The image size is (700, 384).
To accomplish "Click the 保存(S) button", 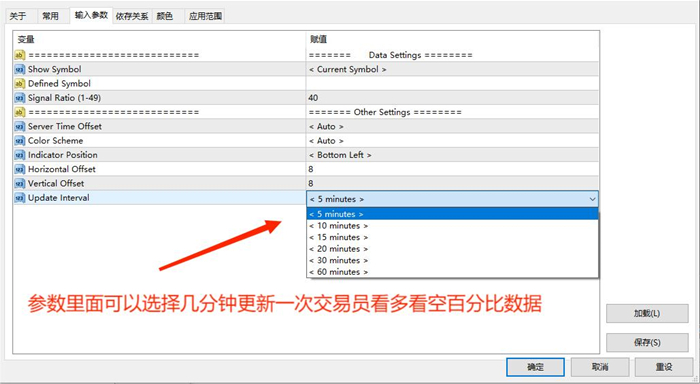I will click(647, 342).
